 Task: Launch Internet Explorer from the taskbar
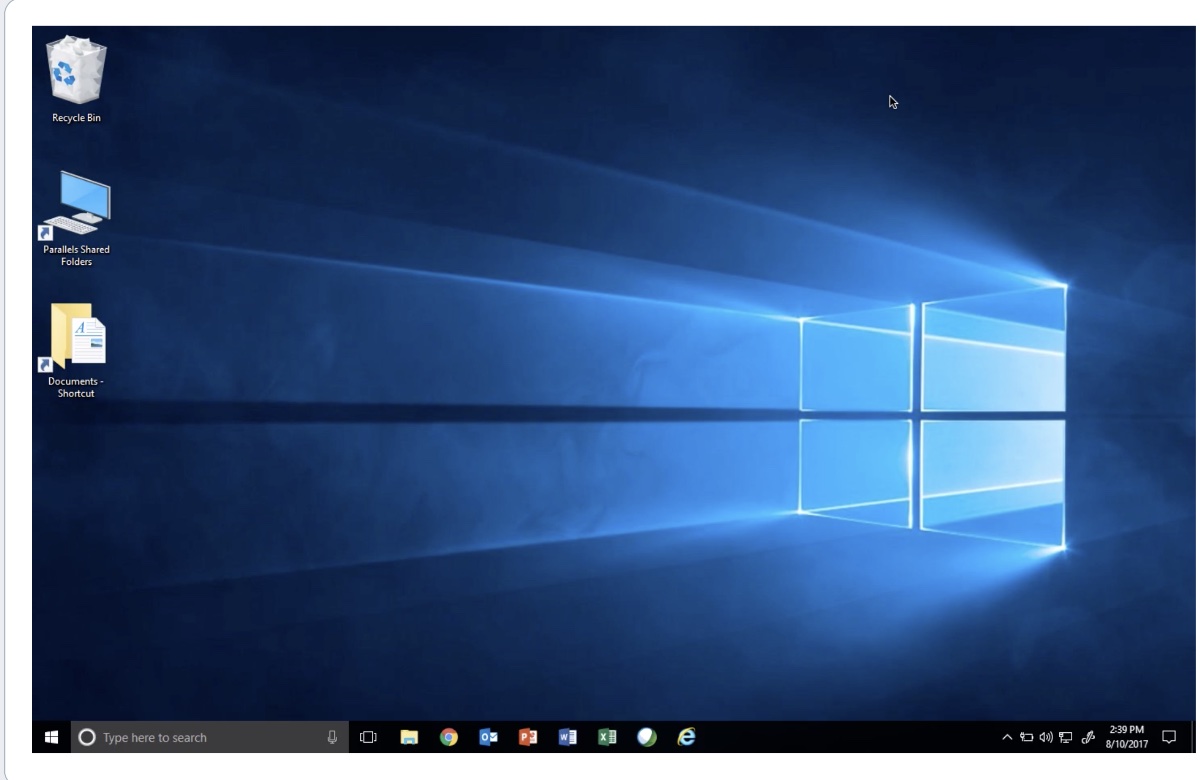(x=686, y=737)
